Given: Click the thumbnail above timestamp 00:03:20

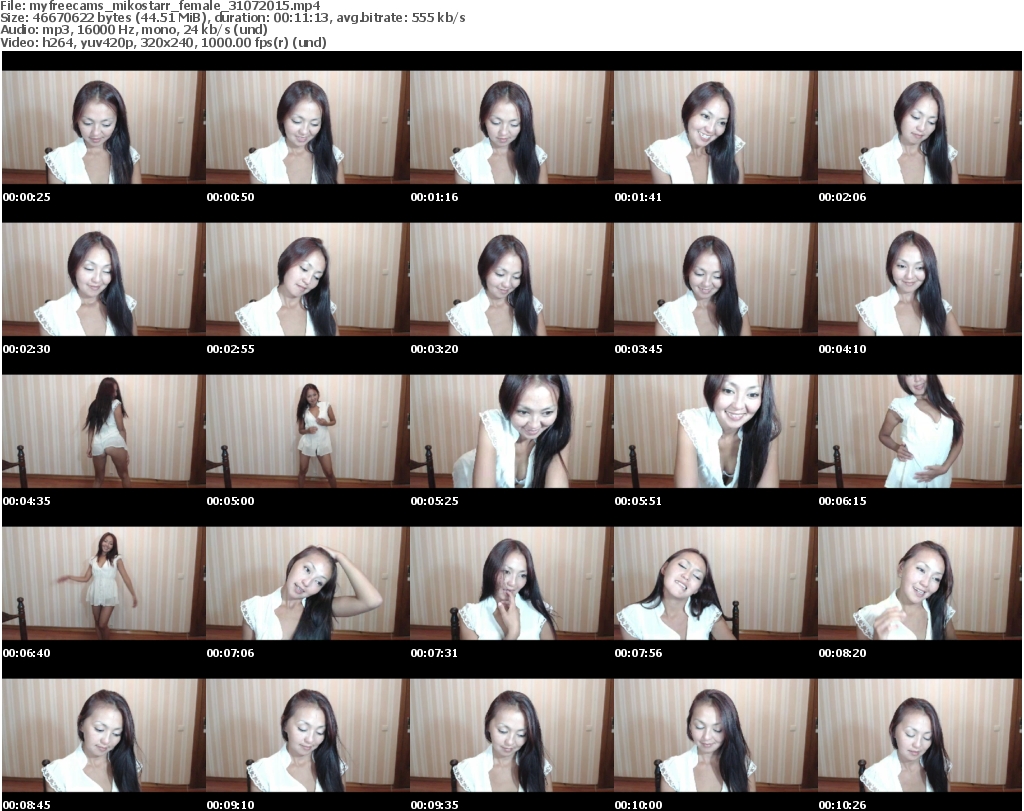Looking at the screenshot, I should click(511, 279).
